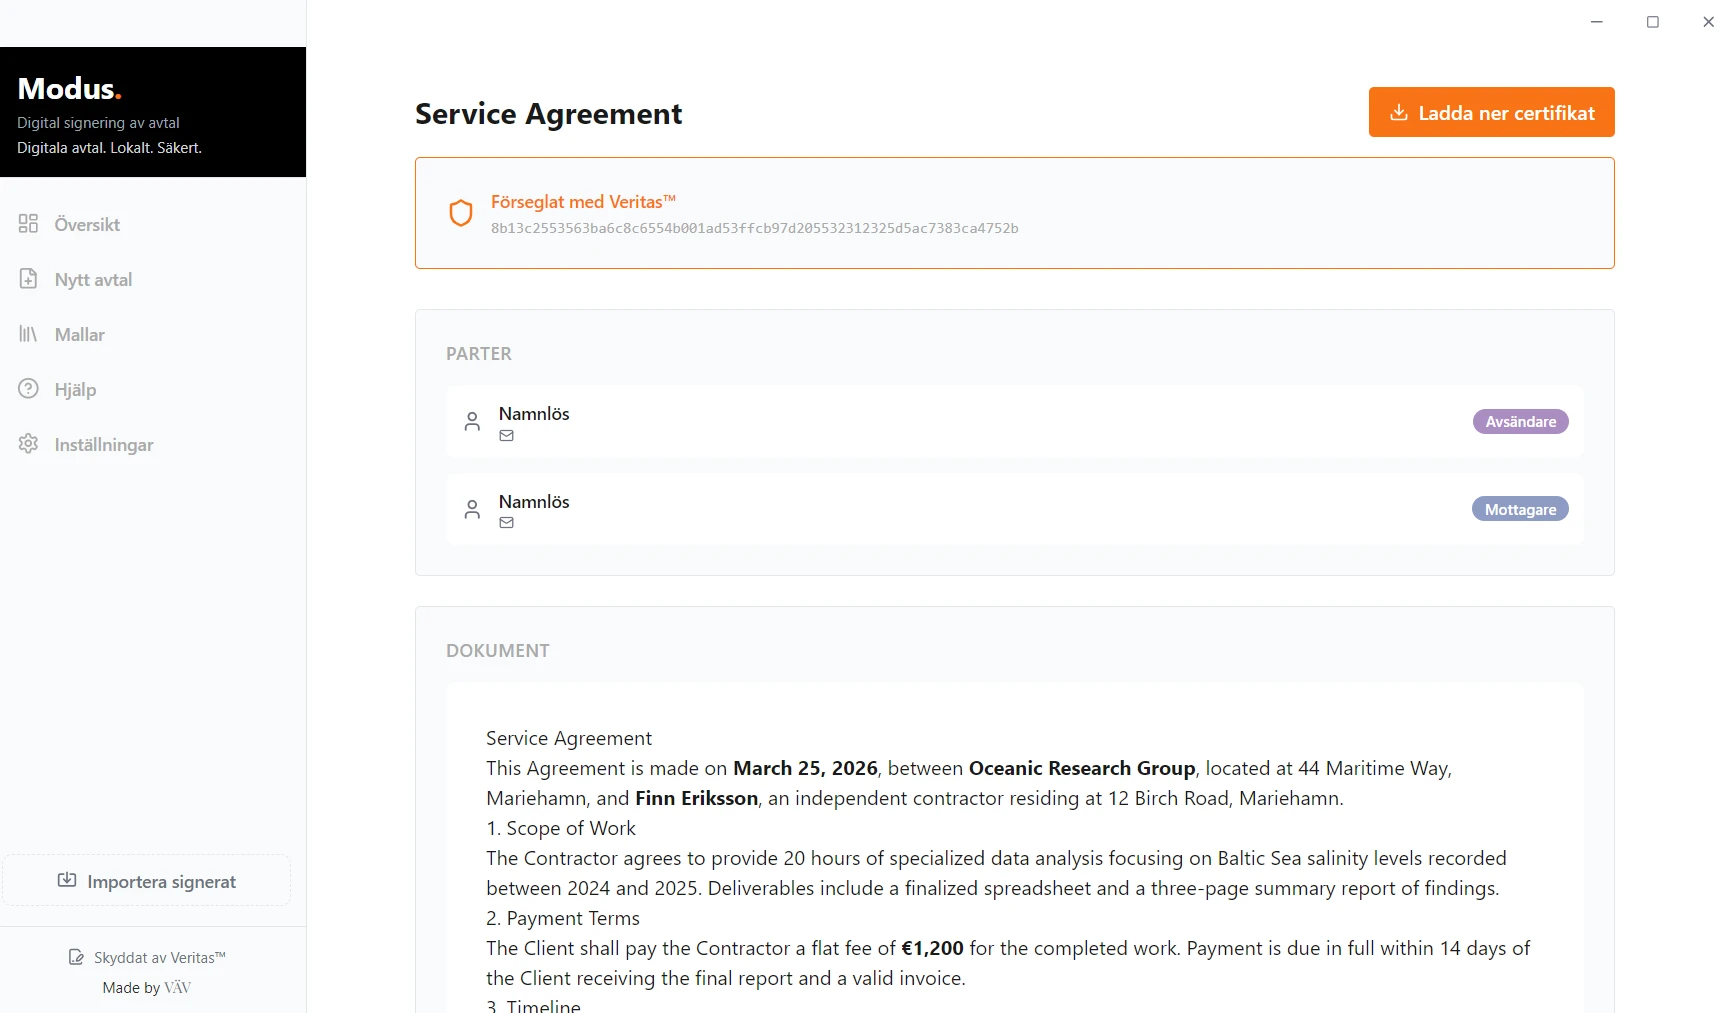Click the Importera signerat button
Viewport: 1725px width, 1013px height.
(147, 881)
